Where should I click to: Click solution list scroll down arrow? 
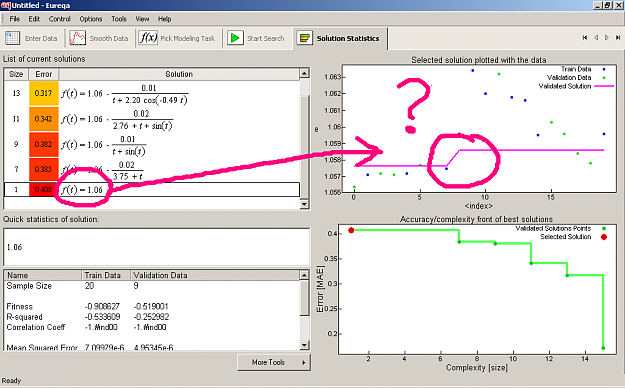304,204
